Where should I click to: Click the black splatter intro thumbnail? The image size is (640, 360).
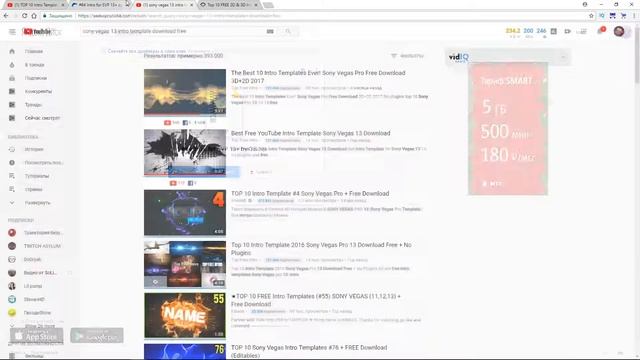184,153
